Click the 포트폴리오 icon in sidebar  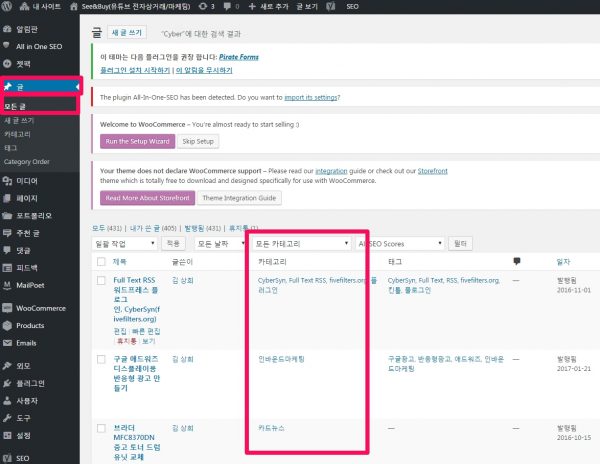(x=7, y=216)
